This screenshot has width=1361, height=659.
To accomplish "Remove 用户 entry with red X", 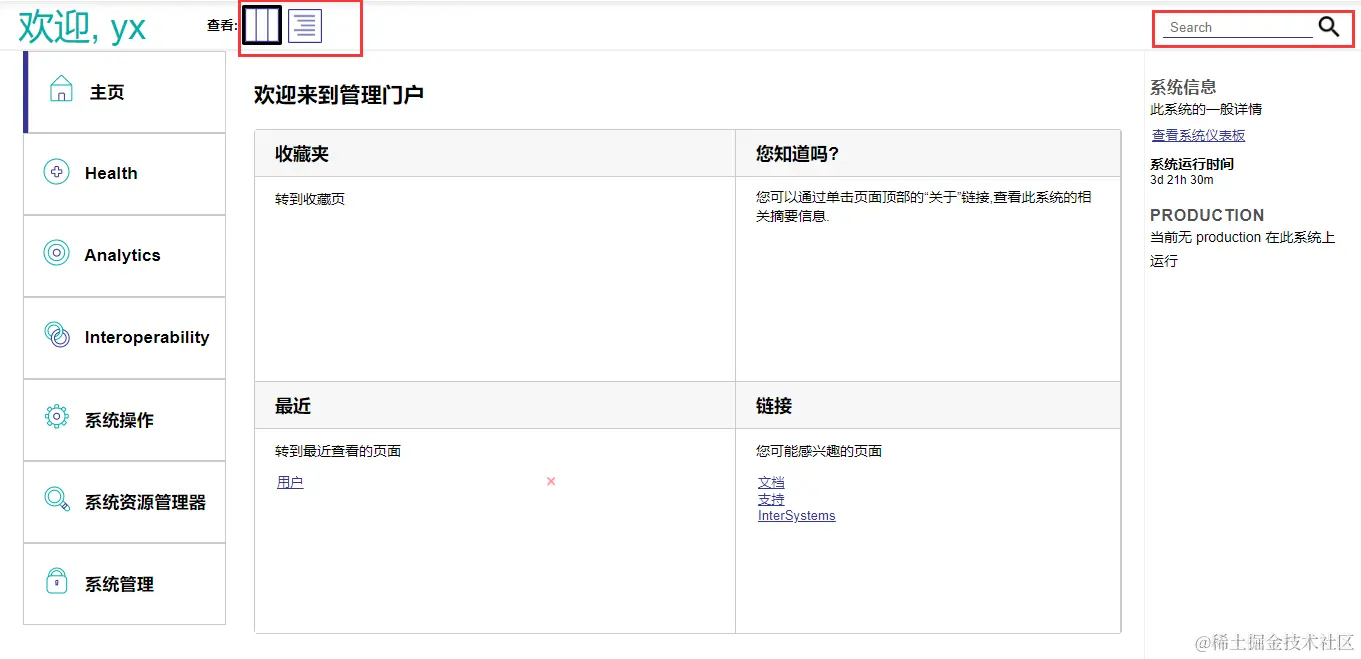I will click(551, 481).
